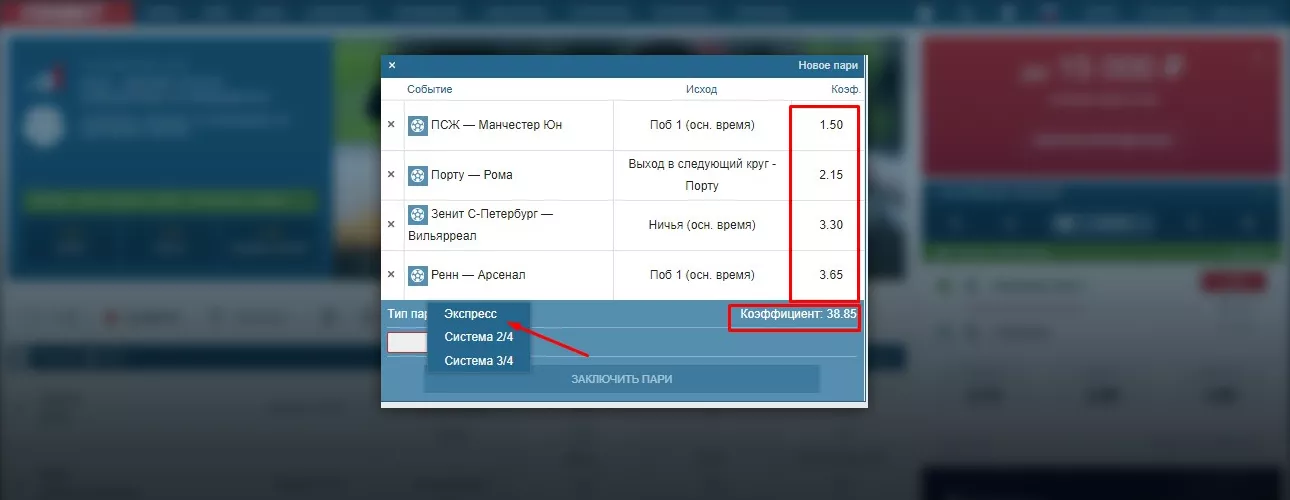This screenshot has height=500, width=1290.
Task: Click the Порту — Рома event name
Action: pyautogui.click(x=471, y=175)
